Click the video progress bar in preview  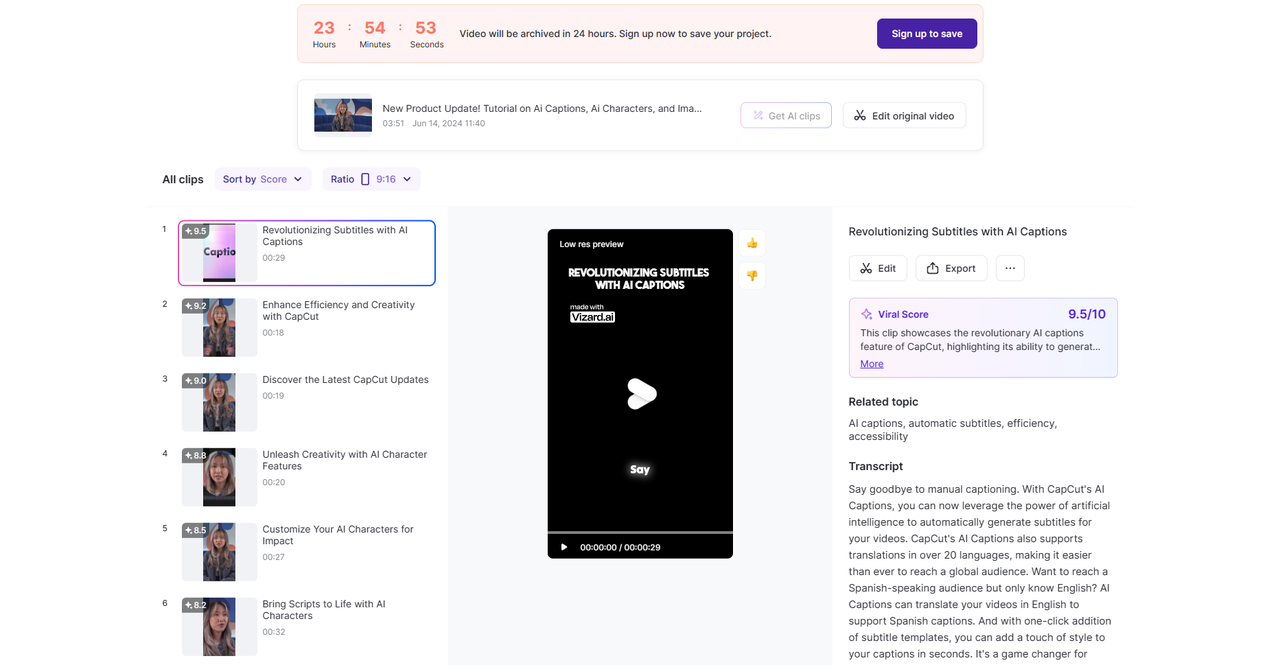point(640,532)
